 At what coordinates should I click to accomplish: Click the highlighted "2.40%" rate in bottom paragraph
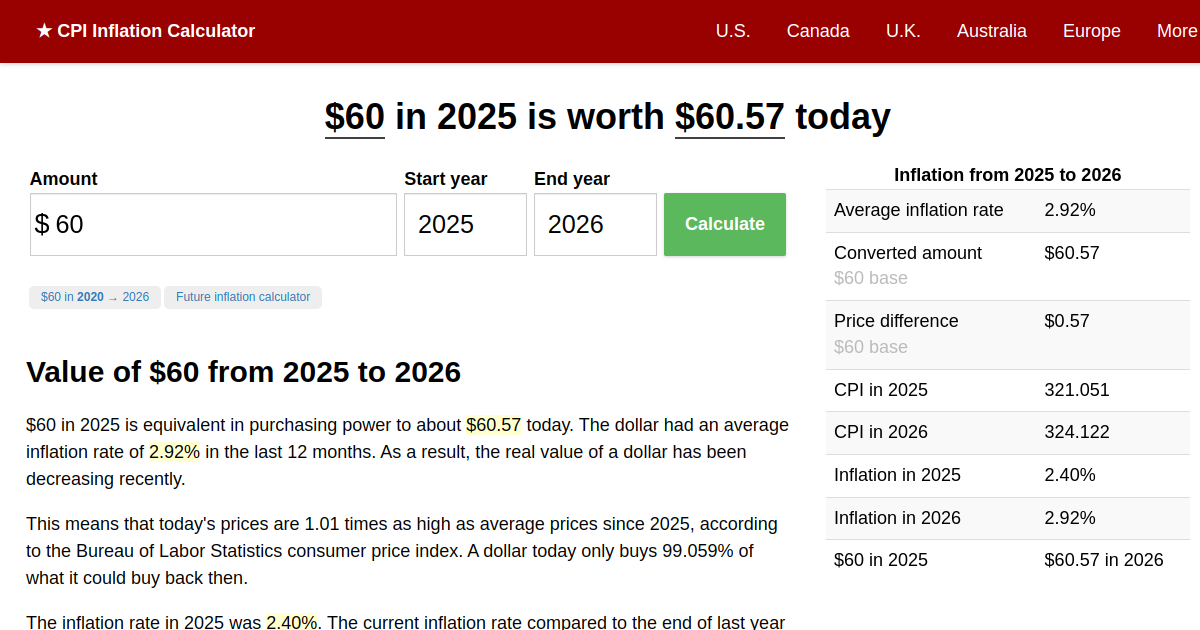click(x=290, y=621)
